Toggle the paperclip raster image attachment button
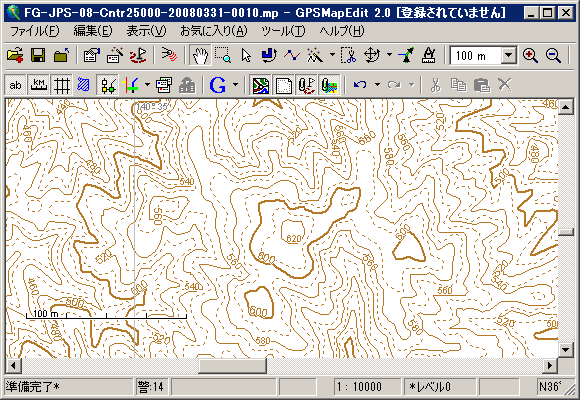 (x=329, y=85)
